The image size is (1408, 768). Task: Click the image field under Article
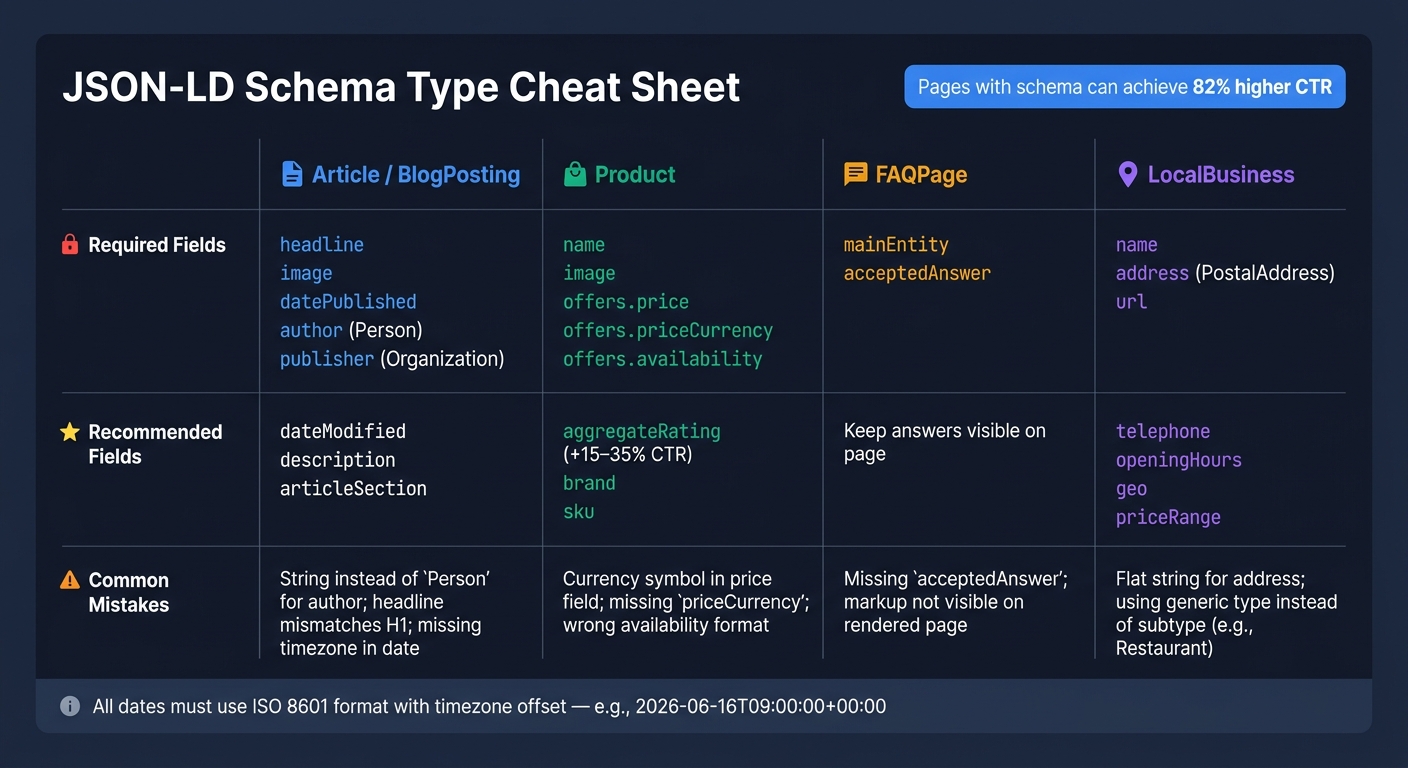click(x=306, y=274)
